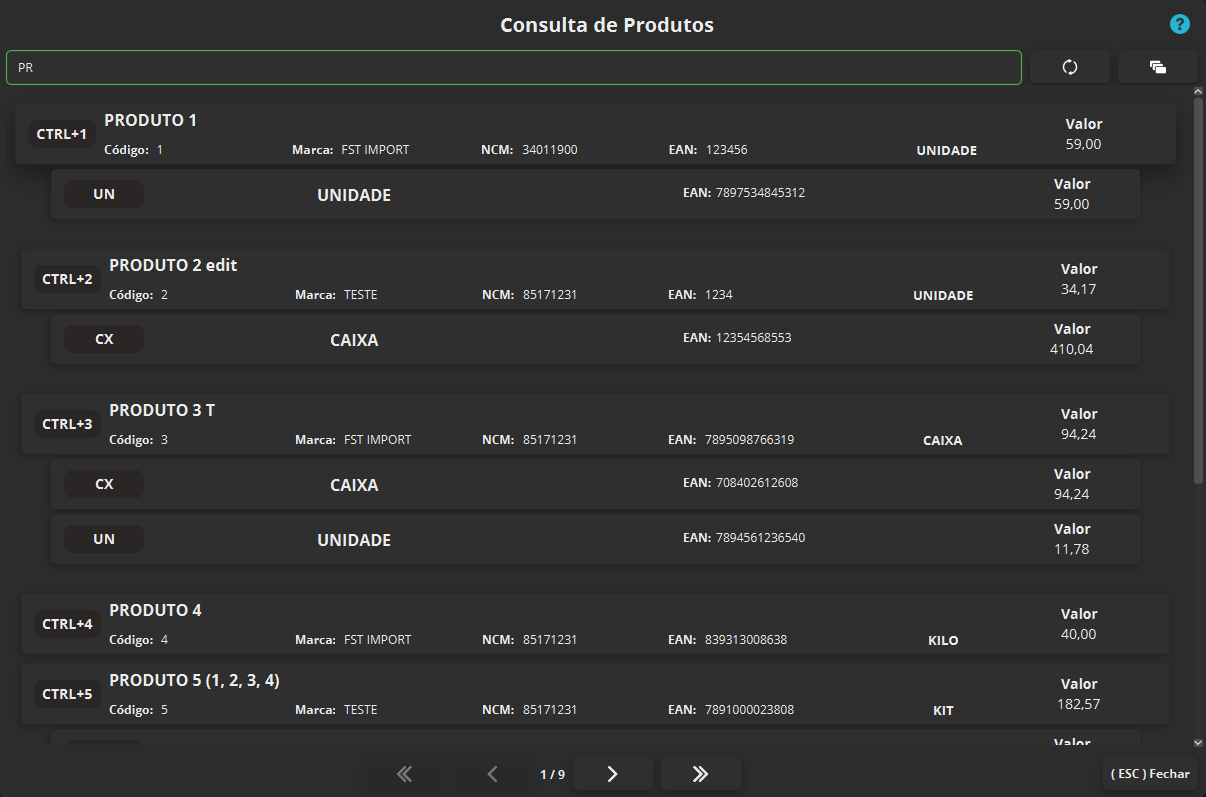Click UN badge with EAN 7894561236540
This screenshot has width=1206, height=797.
[x=104, y=539]
